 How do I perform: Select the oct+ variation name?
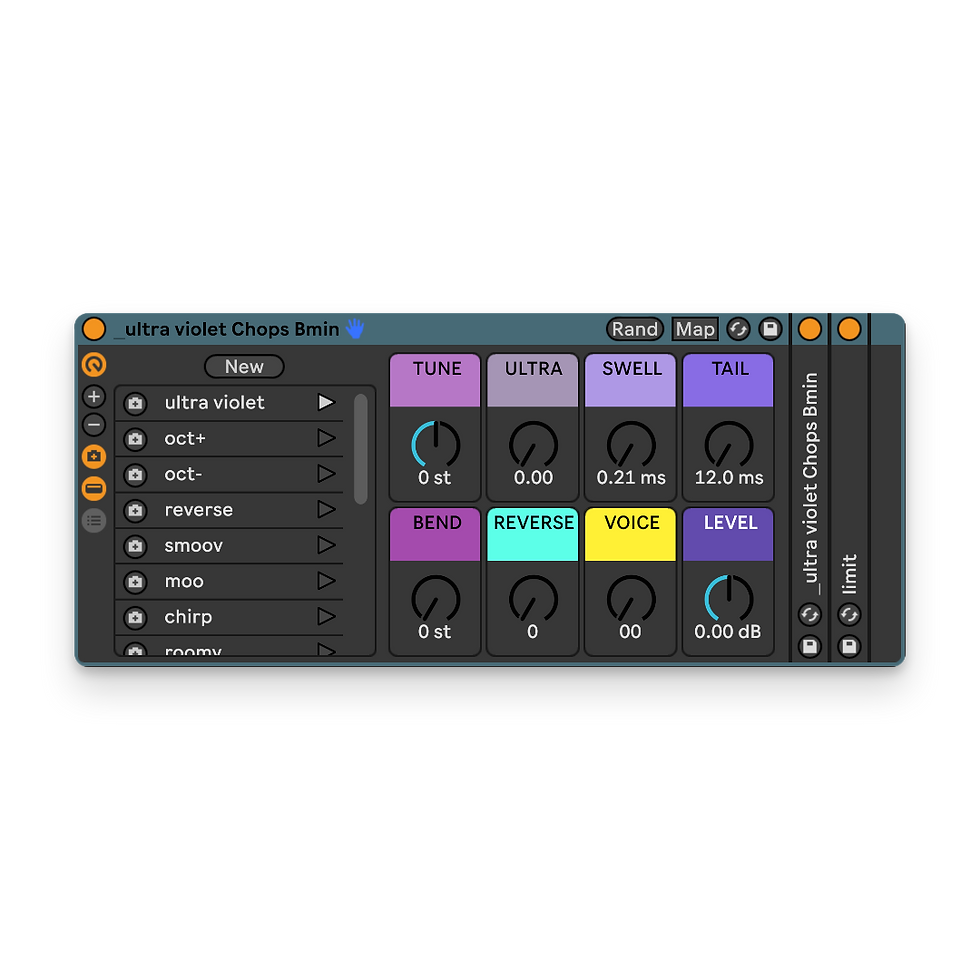coord(185,438)
